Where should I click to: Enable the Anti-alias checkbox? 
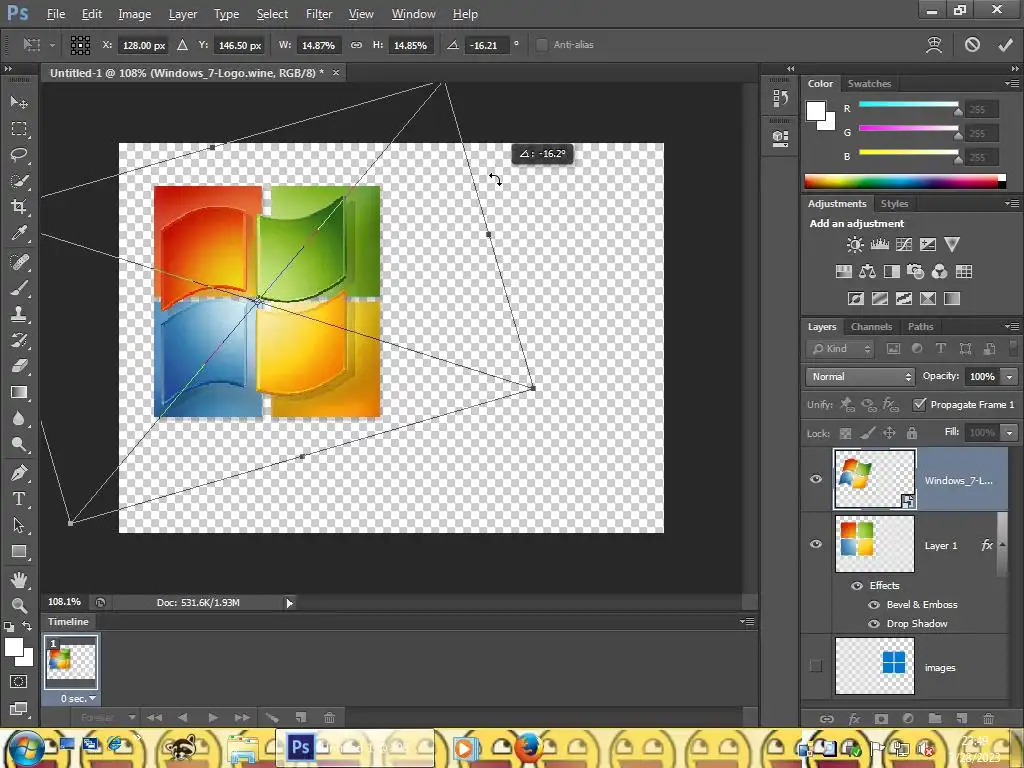[x=541, y=45]
